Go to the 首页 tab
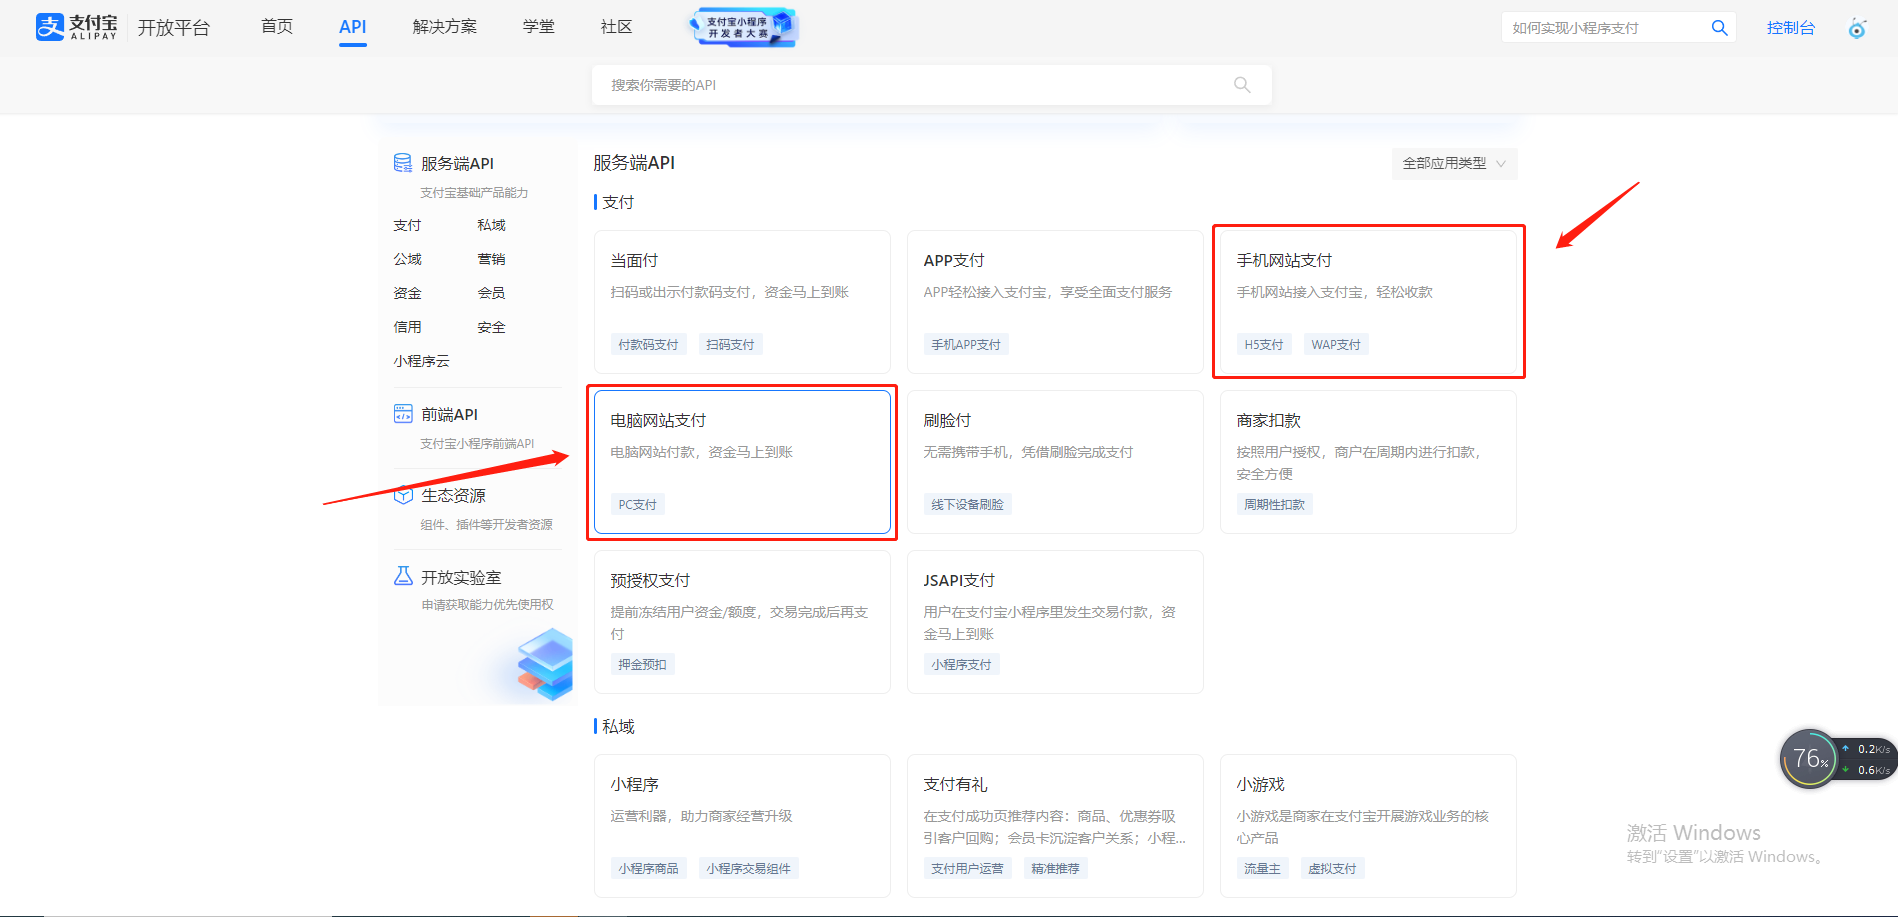Screen dimensions: 1898x917 pyautogui.click(x=277, y=27)
